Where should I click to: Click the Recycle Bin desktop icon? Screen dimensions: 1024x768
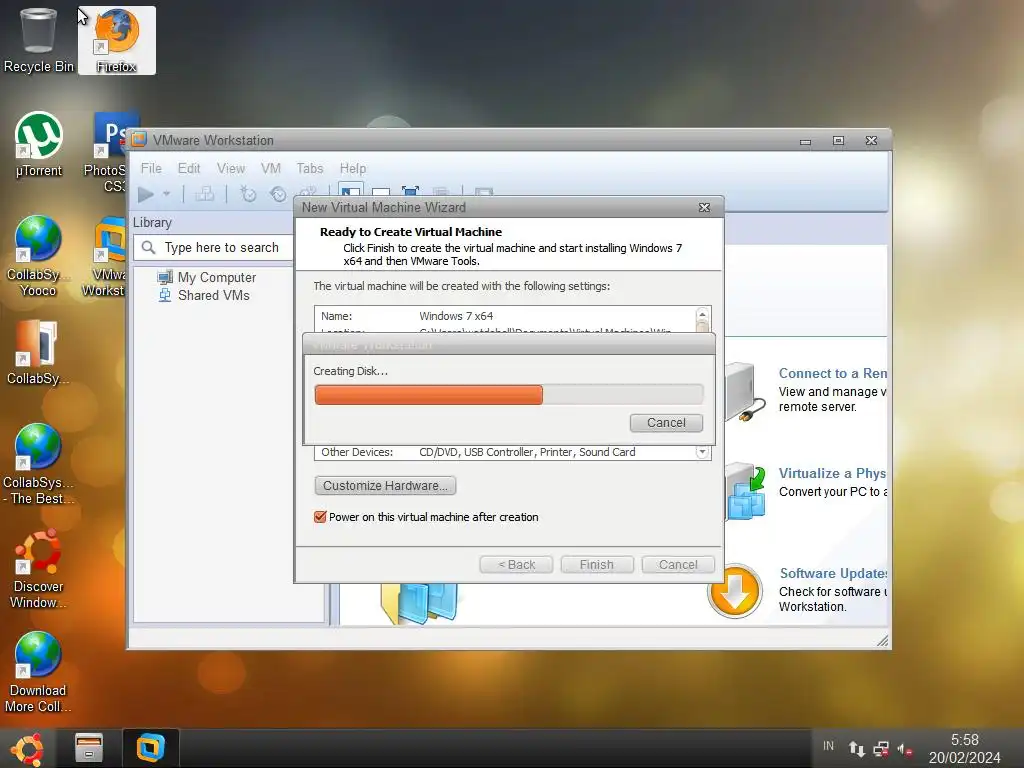point(39,40)
